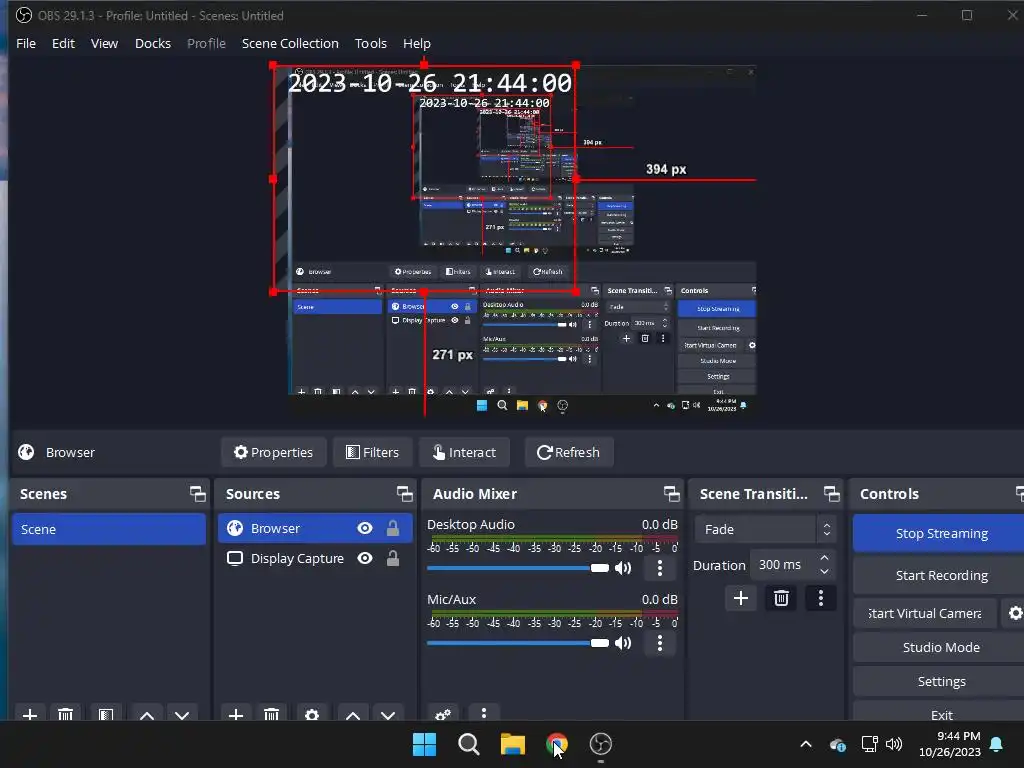1024x768 pixels.
Task: Toggle visibility of Browser source
Action: [x=365, y=528]
